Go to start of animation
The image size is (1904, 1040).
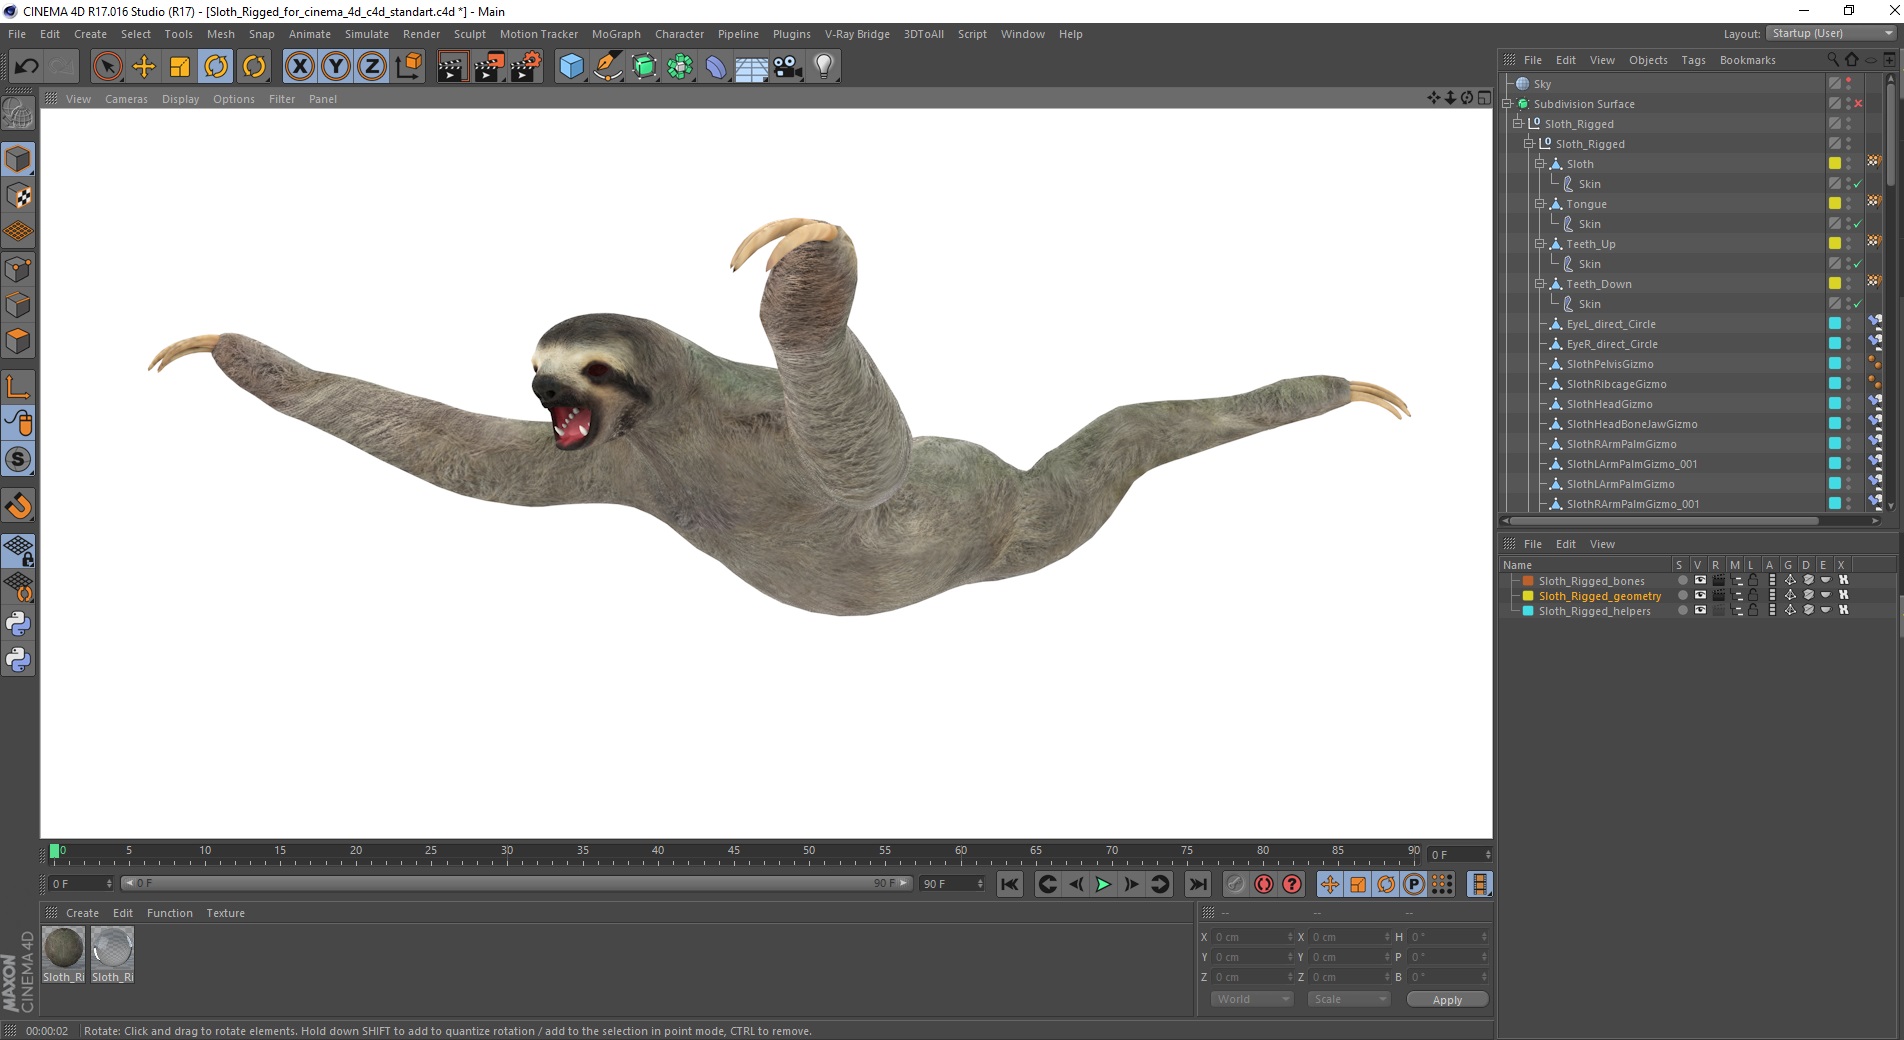click(1010, 884)
